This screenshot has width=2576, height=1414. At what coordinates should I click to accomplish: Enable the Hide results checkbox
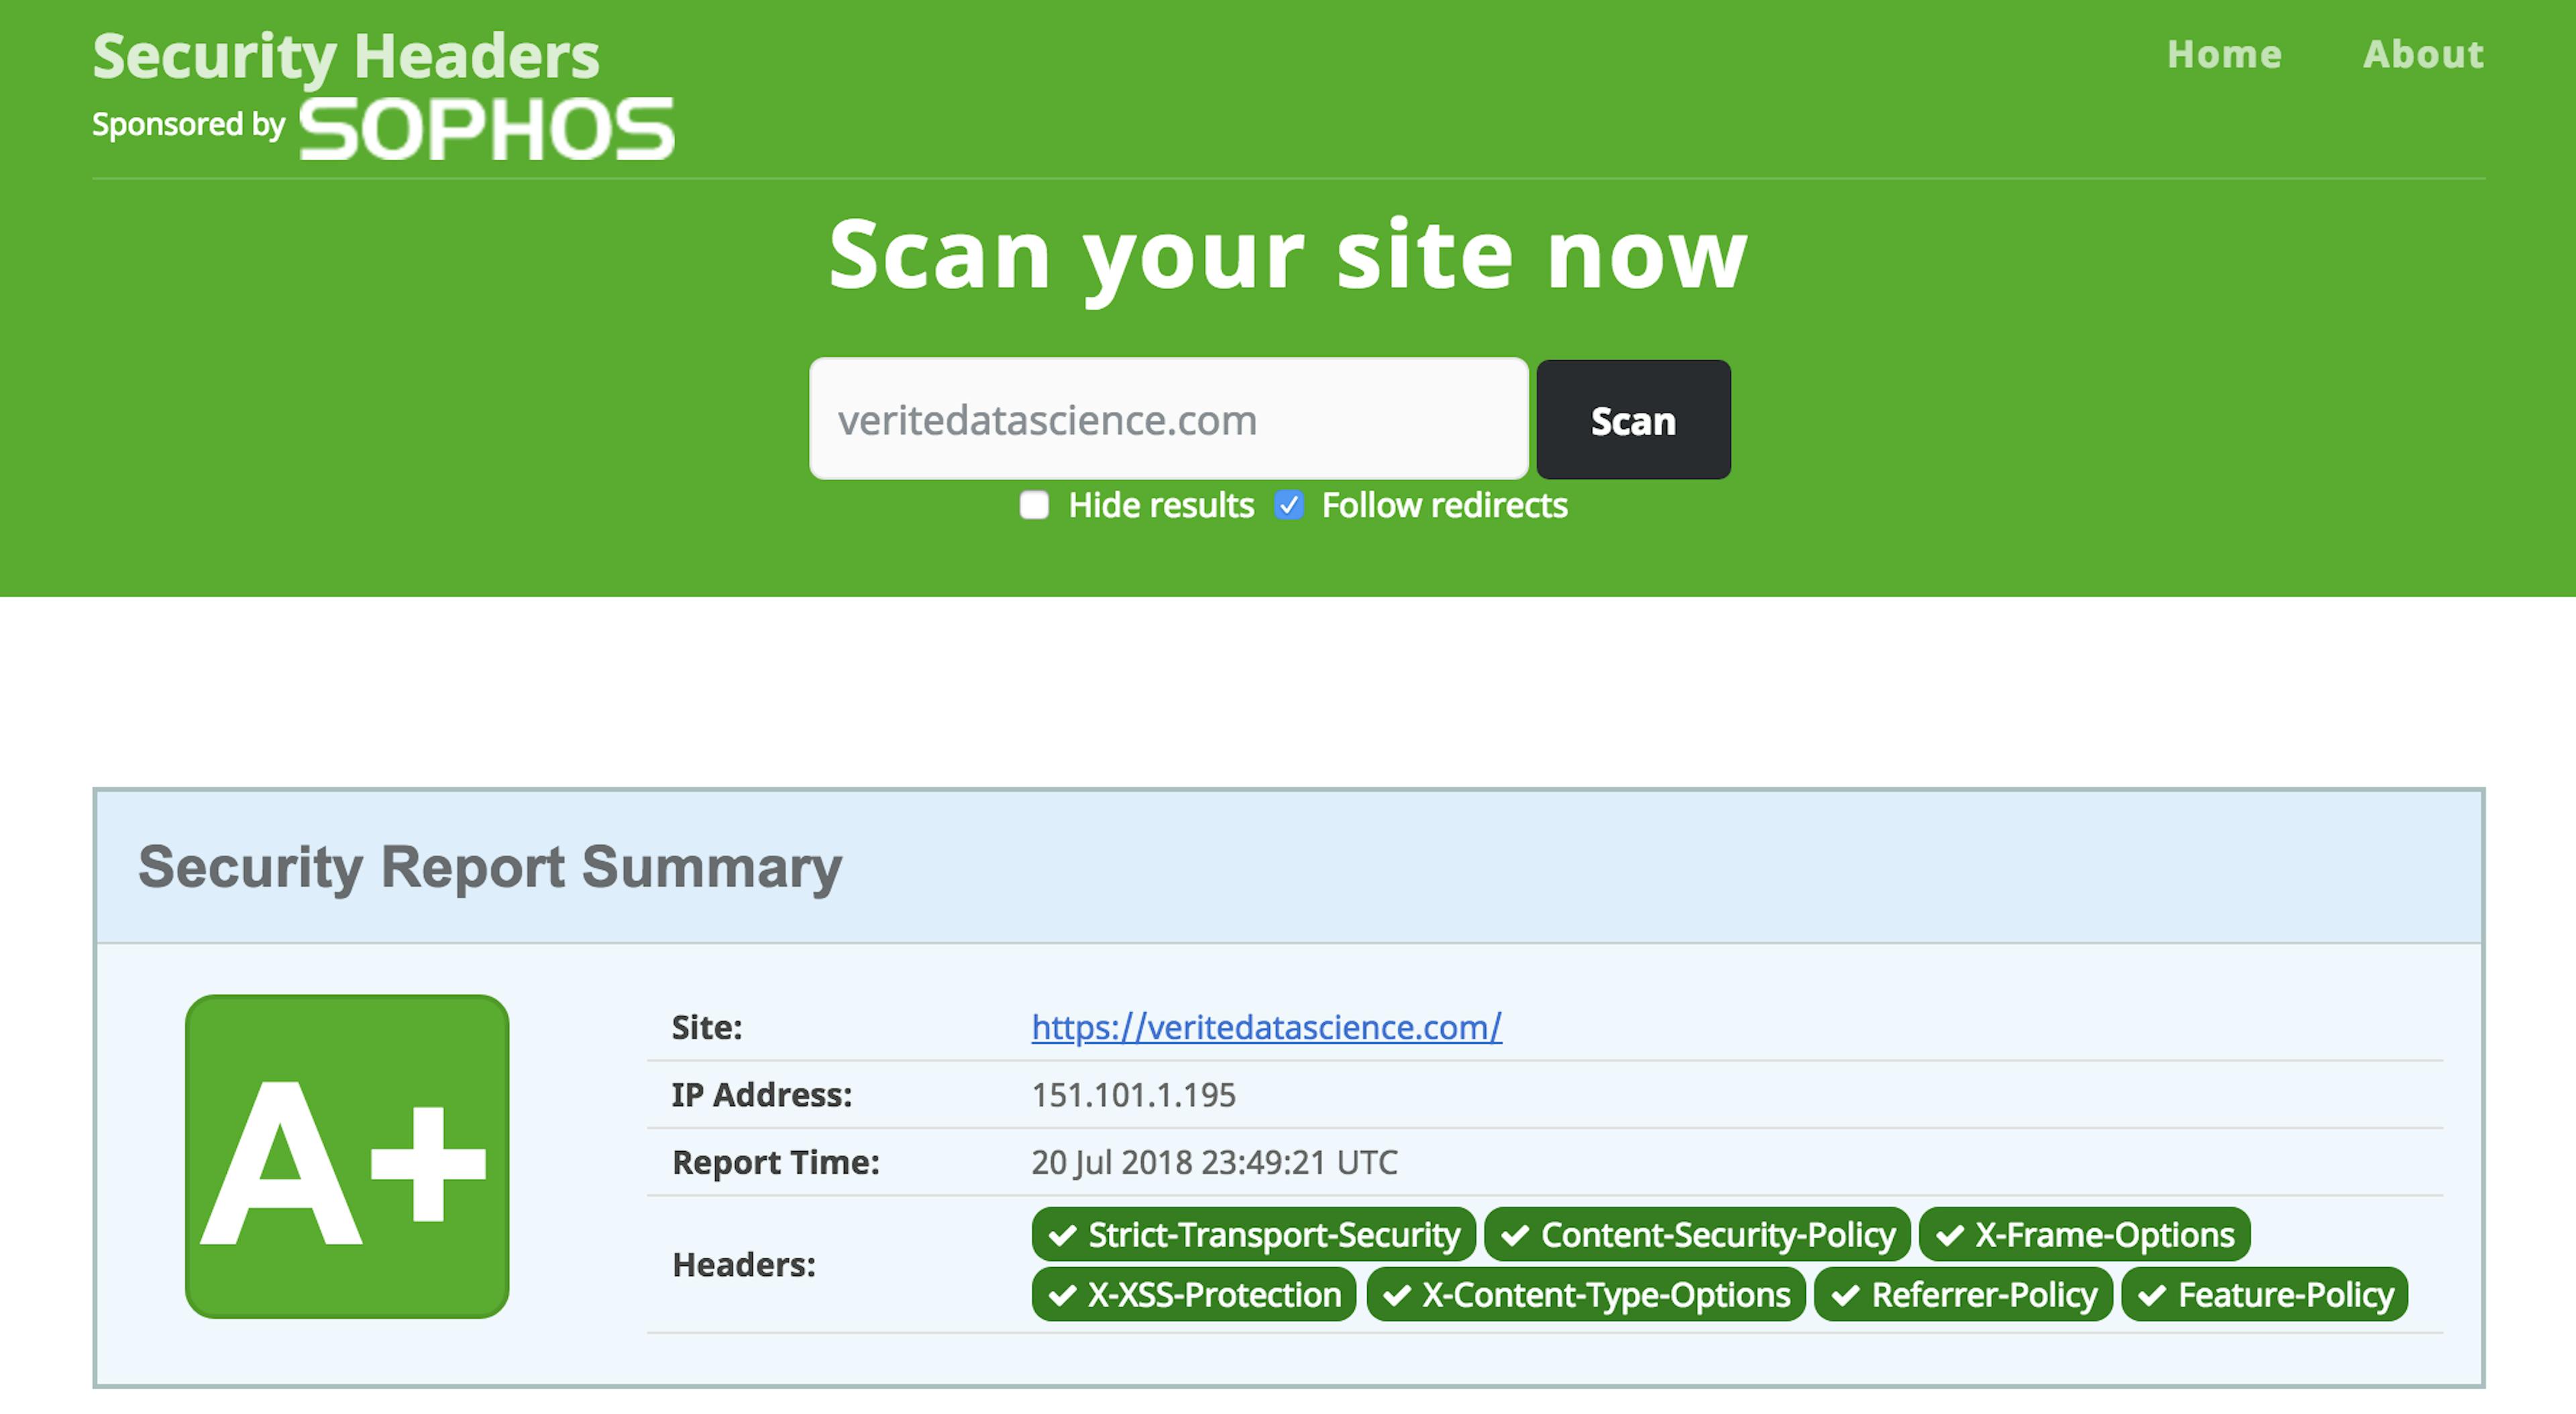pyautogui.click(x=1034, y=505)
